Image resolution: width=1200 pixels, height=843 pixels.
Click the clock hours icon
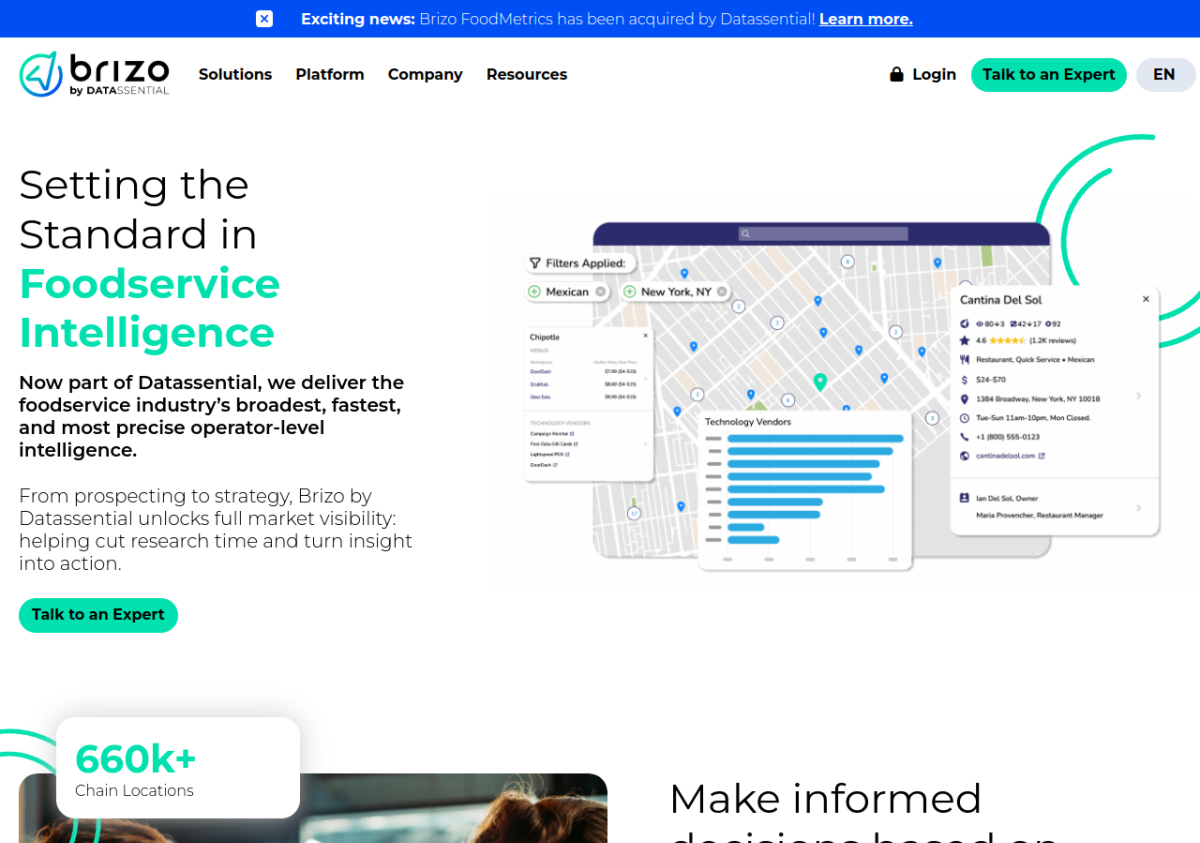point(964,418)
